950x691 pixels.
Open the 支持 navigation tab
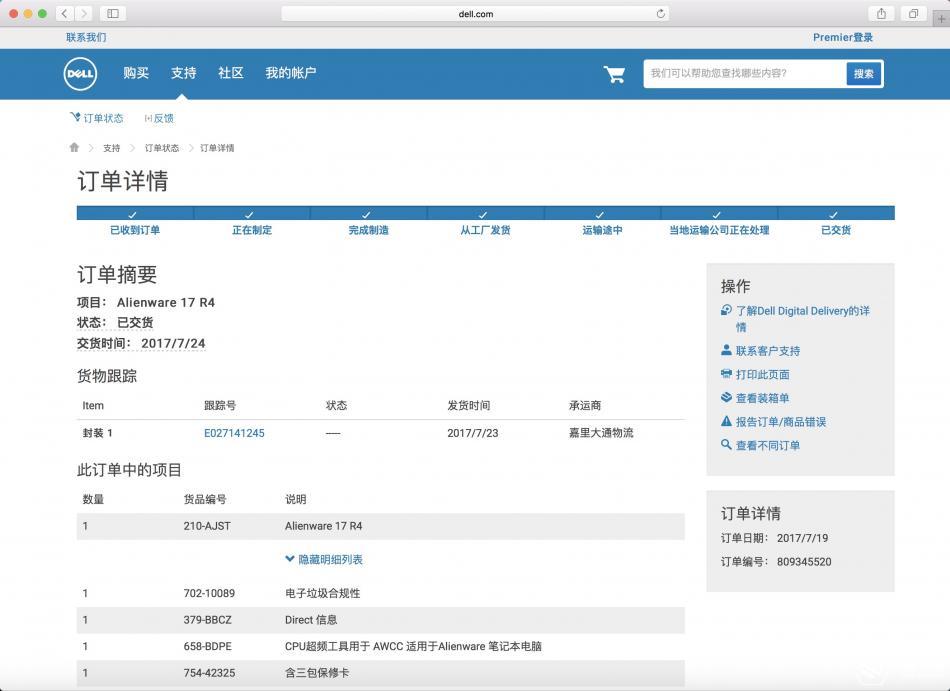tap(182, 73)
